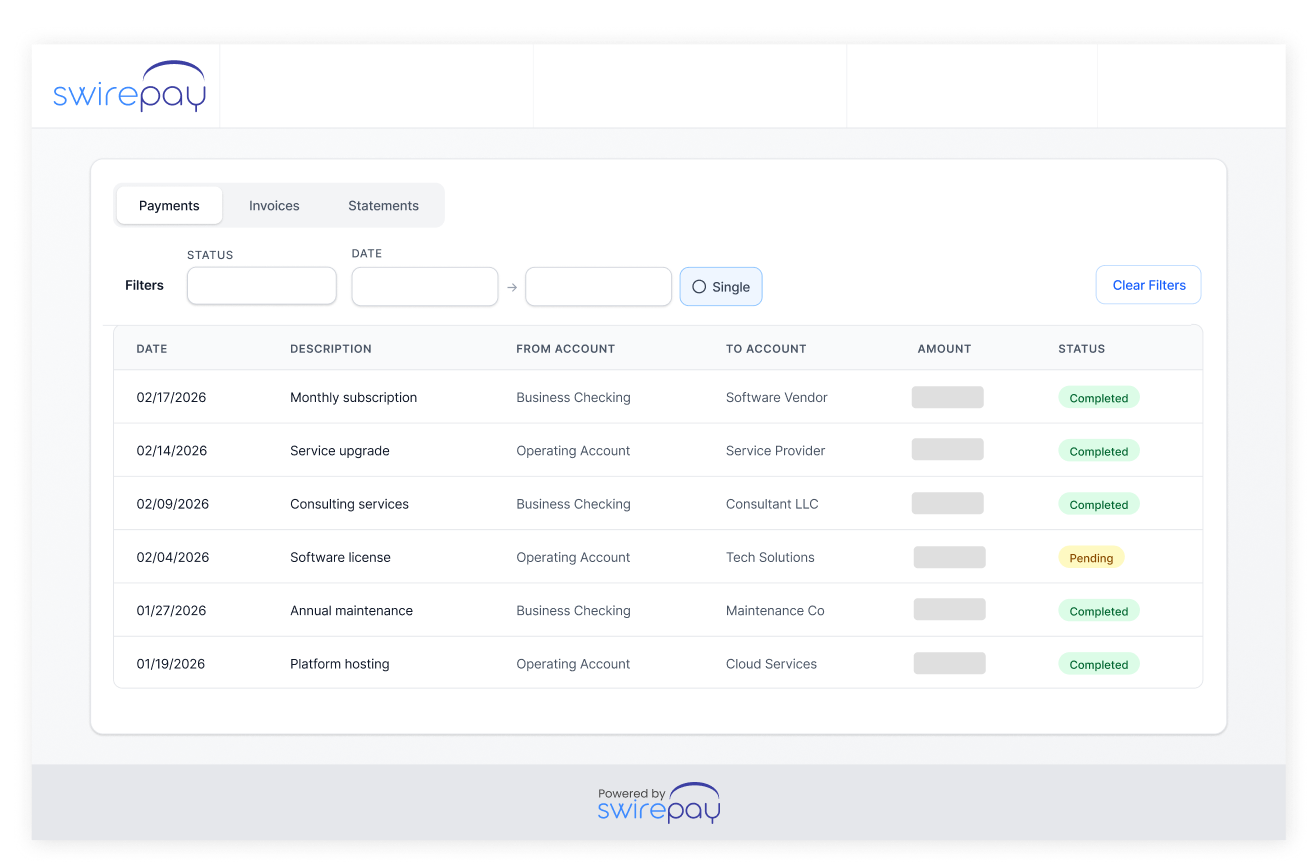The height and width of the screenshot is (865, 1310).
Task: Click Completed badge in Platform hosting row
Action: click(x=1099, y=665)
